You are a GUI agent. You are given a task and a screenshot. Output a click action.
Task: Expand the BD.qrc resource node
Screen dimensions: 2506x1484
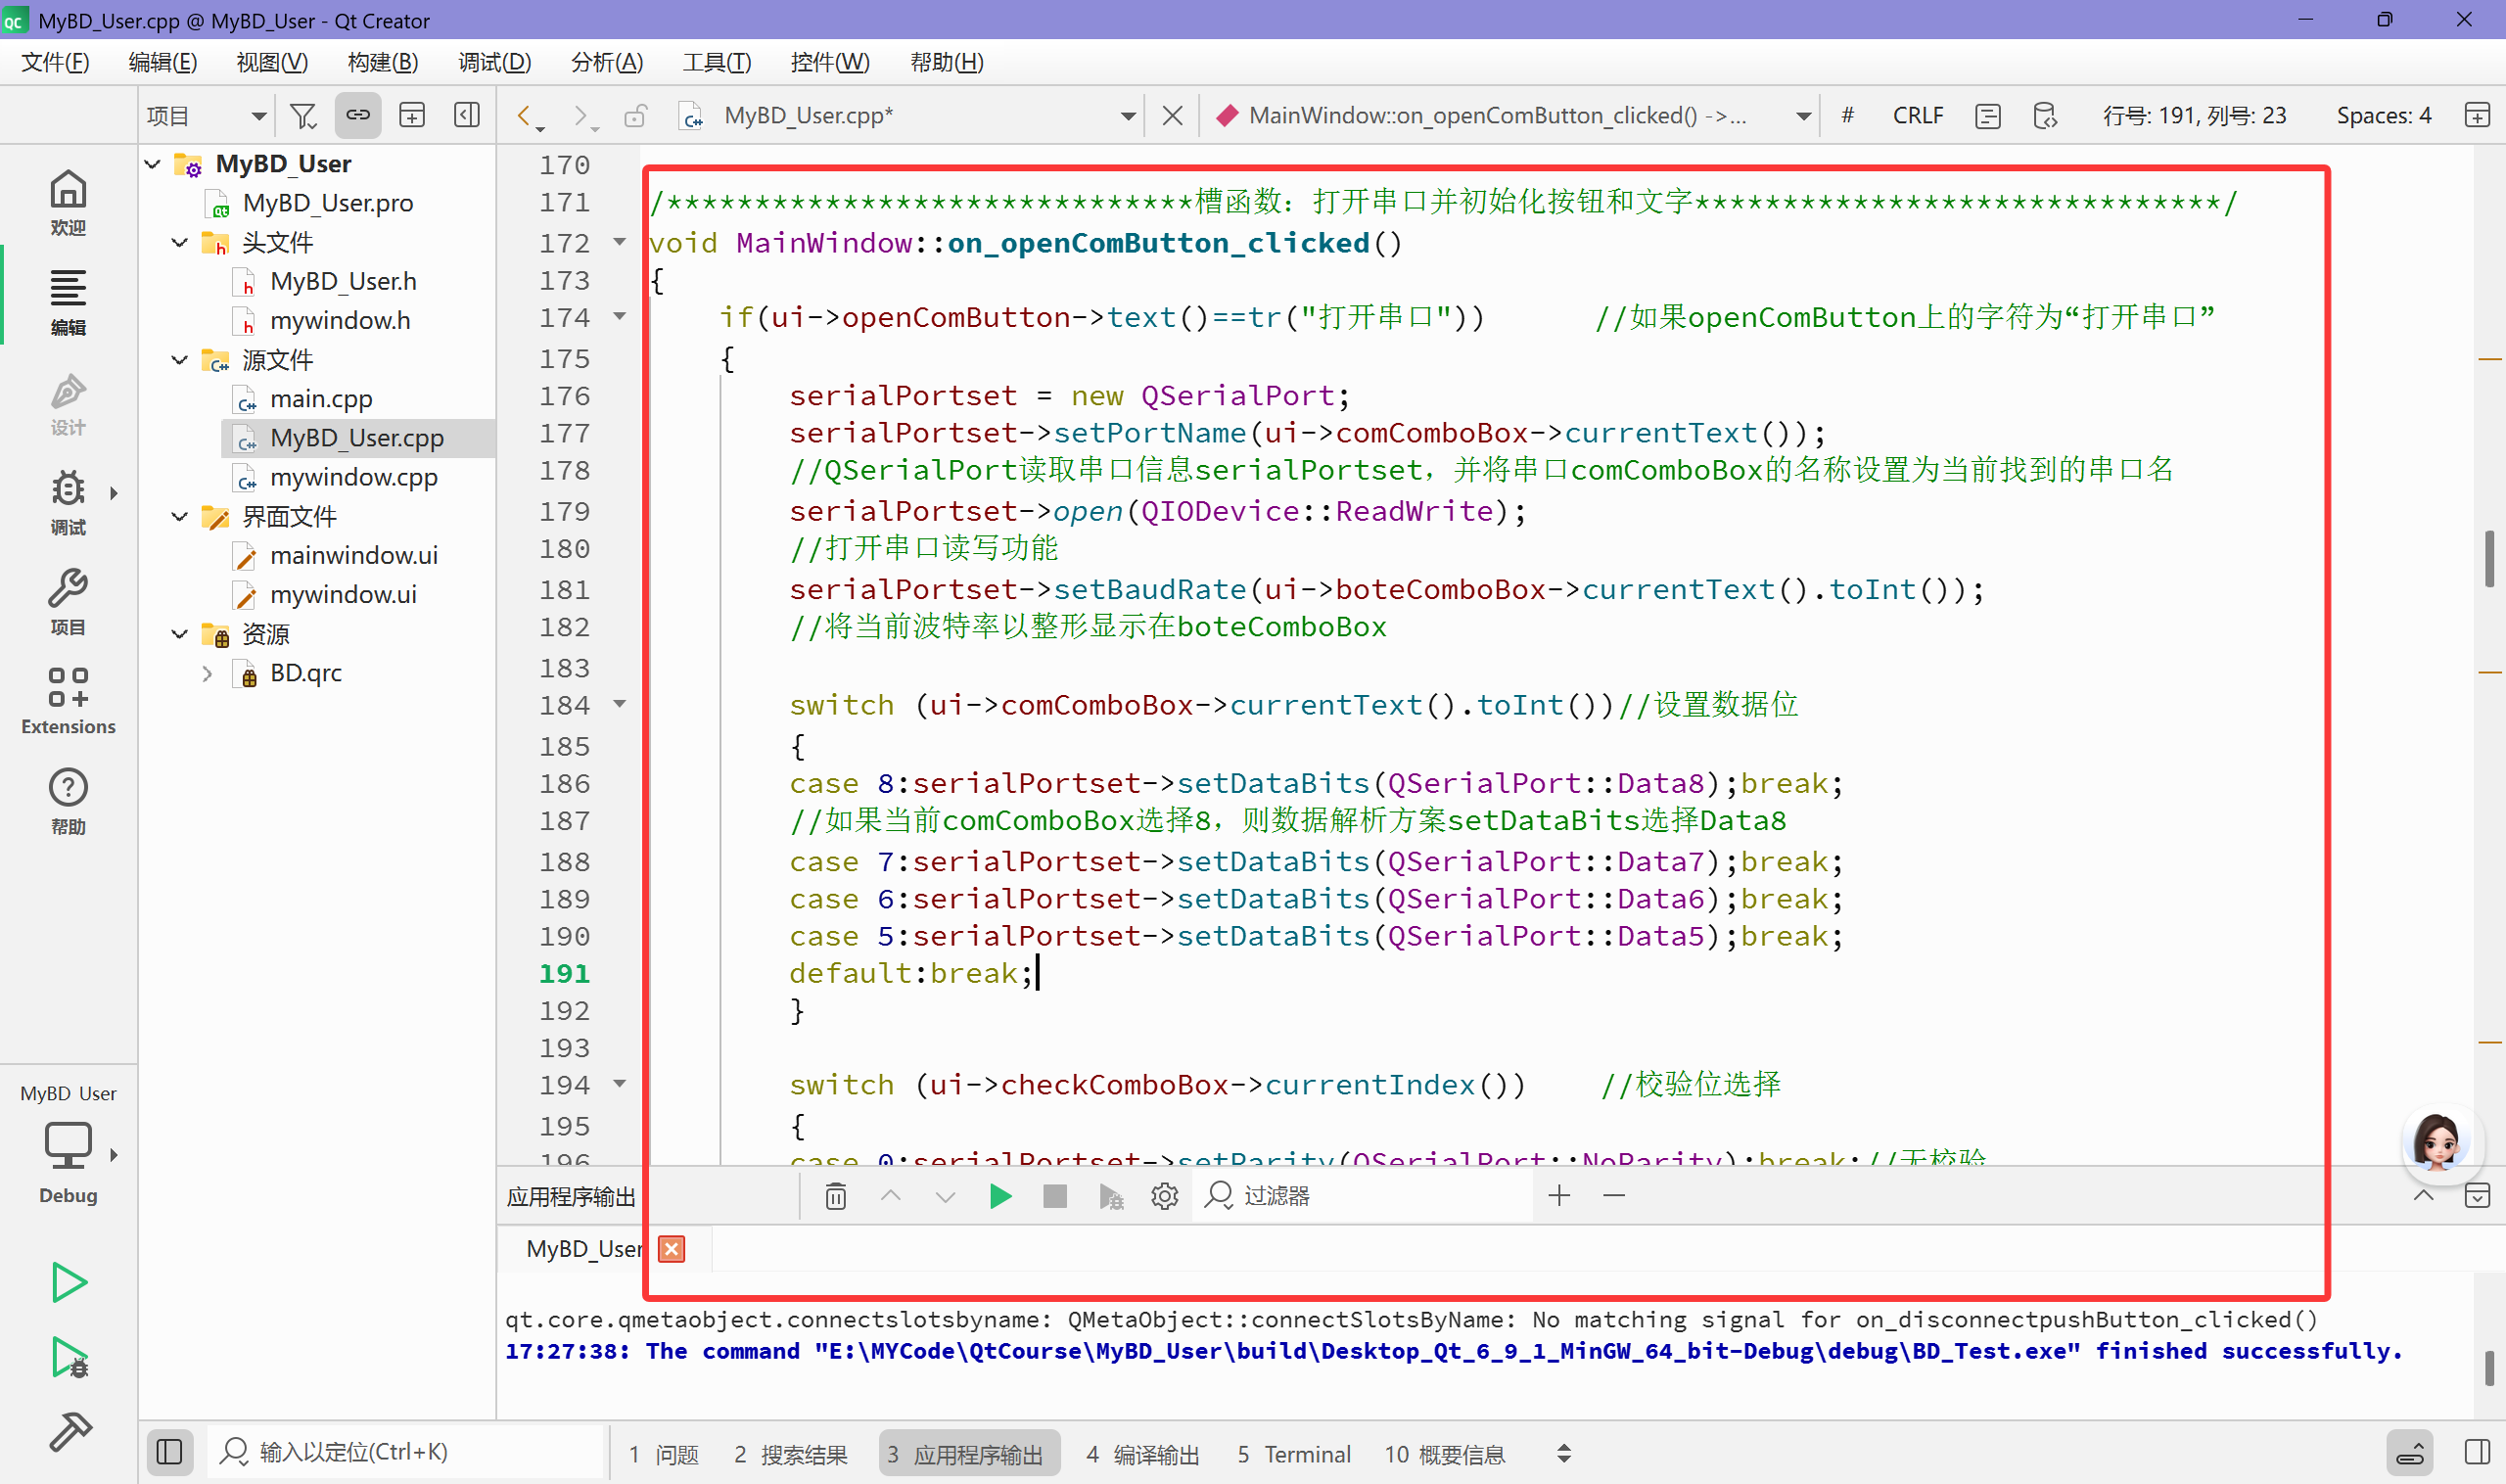[x=207, y=674]
